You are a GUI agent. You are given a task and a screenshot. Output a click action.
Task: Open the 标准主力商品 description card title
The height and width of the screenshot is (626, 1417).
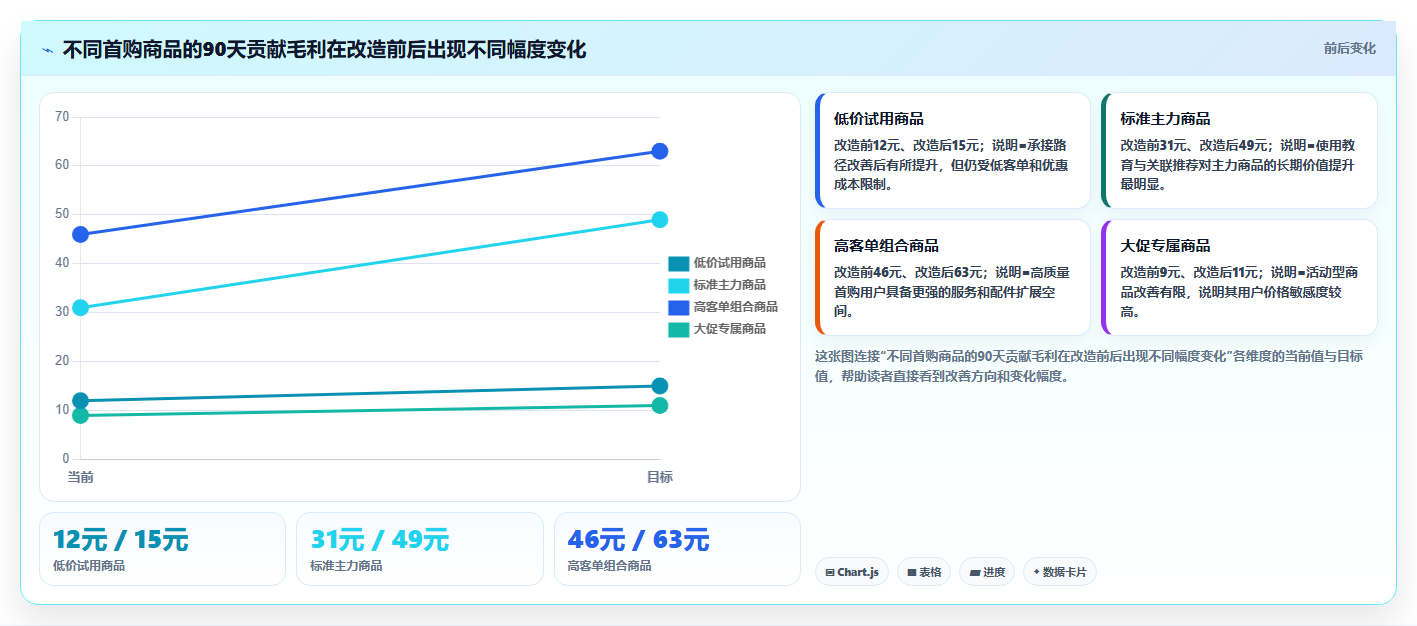click(x=1165, y=118)
